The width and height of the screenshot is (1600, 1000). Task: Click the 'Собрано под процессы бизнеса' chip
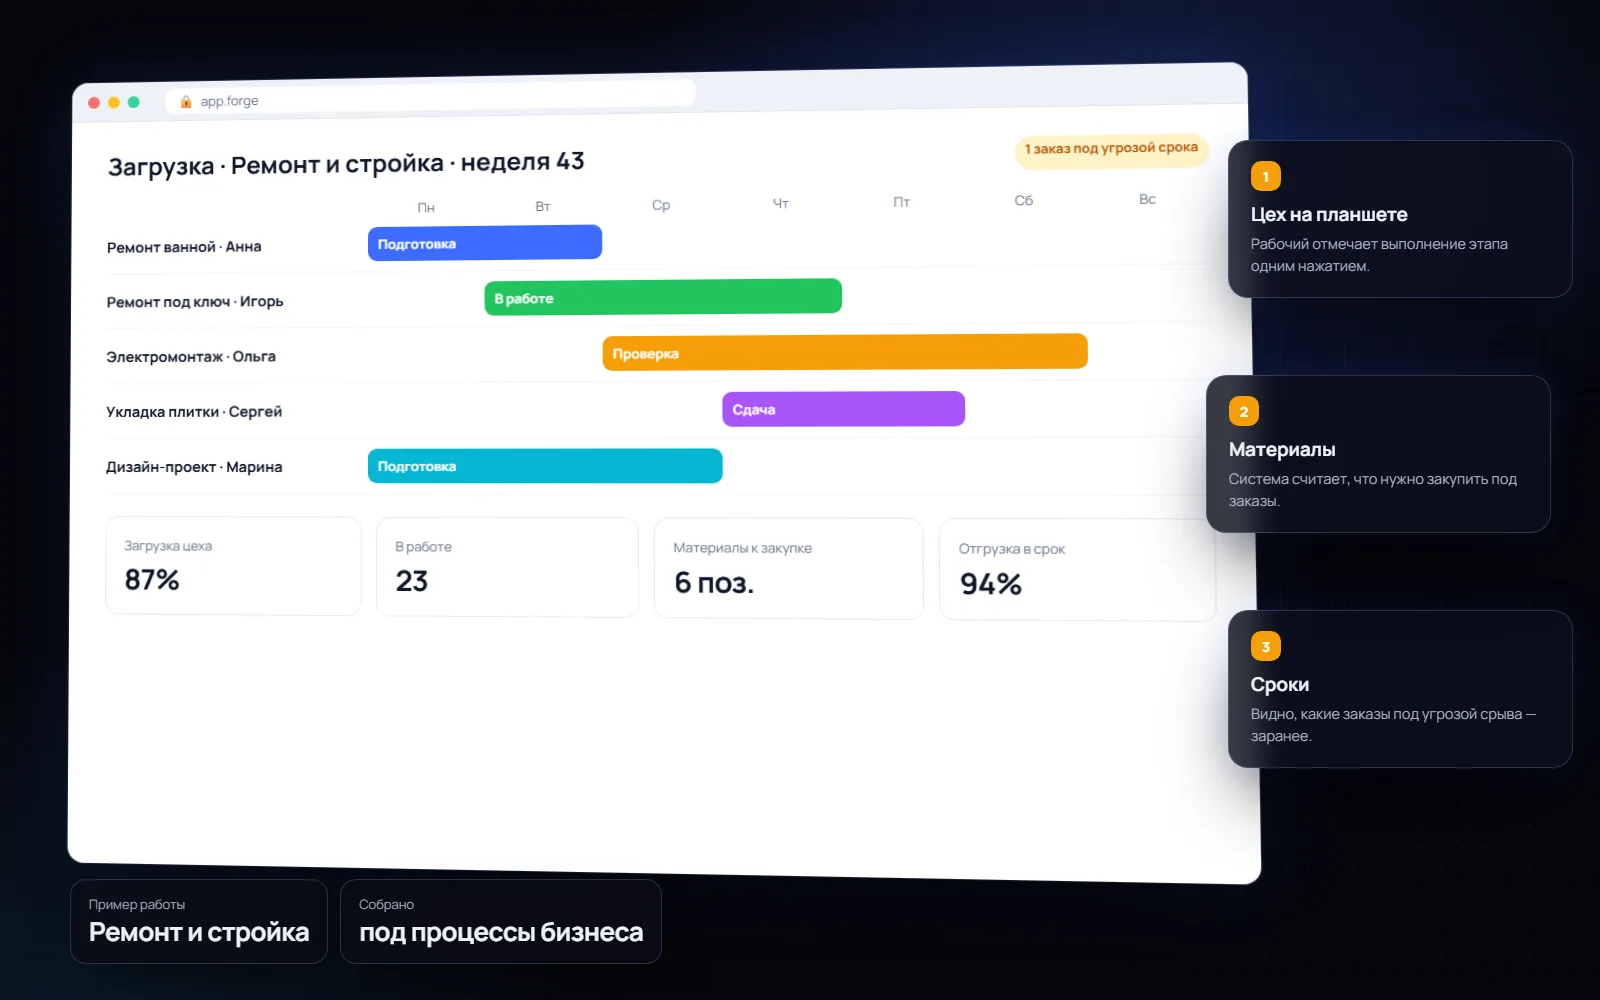pyautogui.click(x=501, y=922)
